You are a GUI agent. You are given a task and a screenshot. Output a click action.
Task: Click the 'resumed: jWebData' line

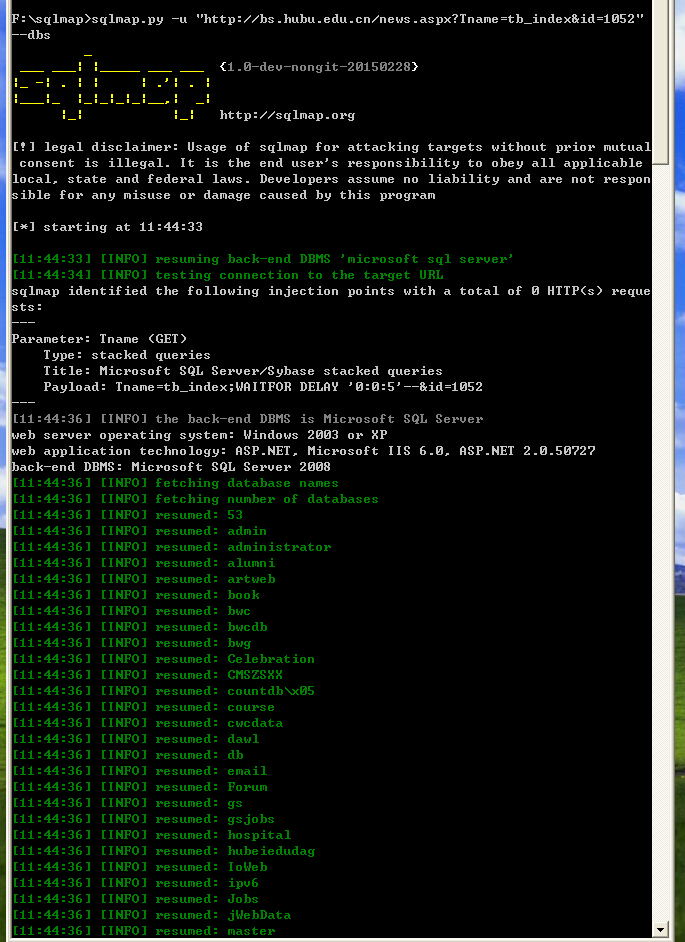(x=151, y=915)
